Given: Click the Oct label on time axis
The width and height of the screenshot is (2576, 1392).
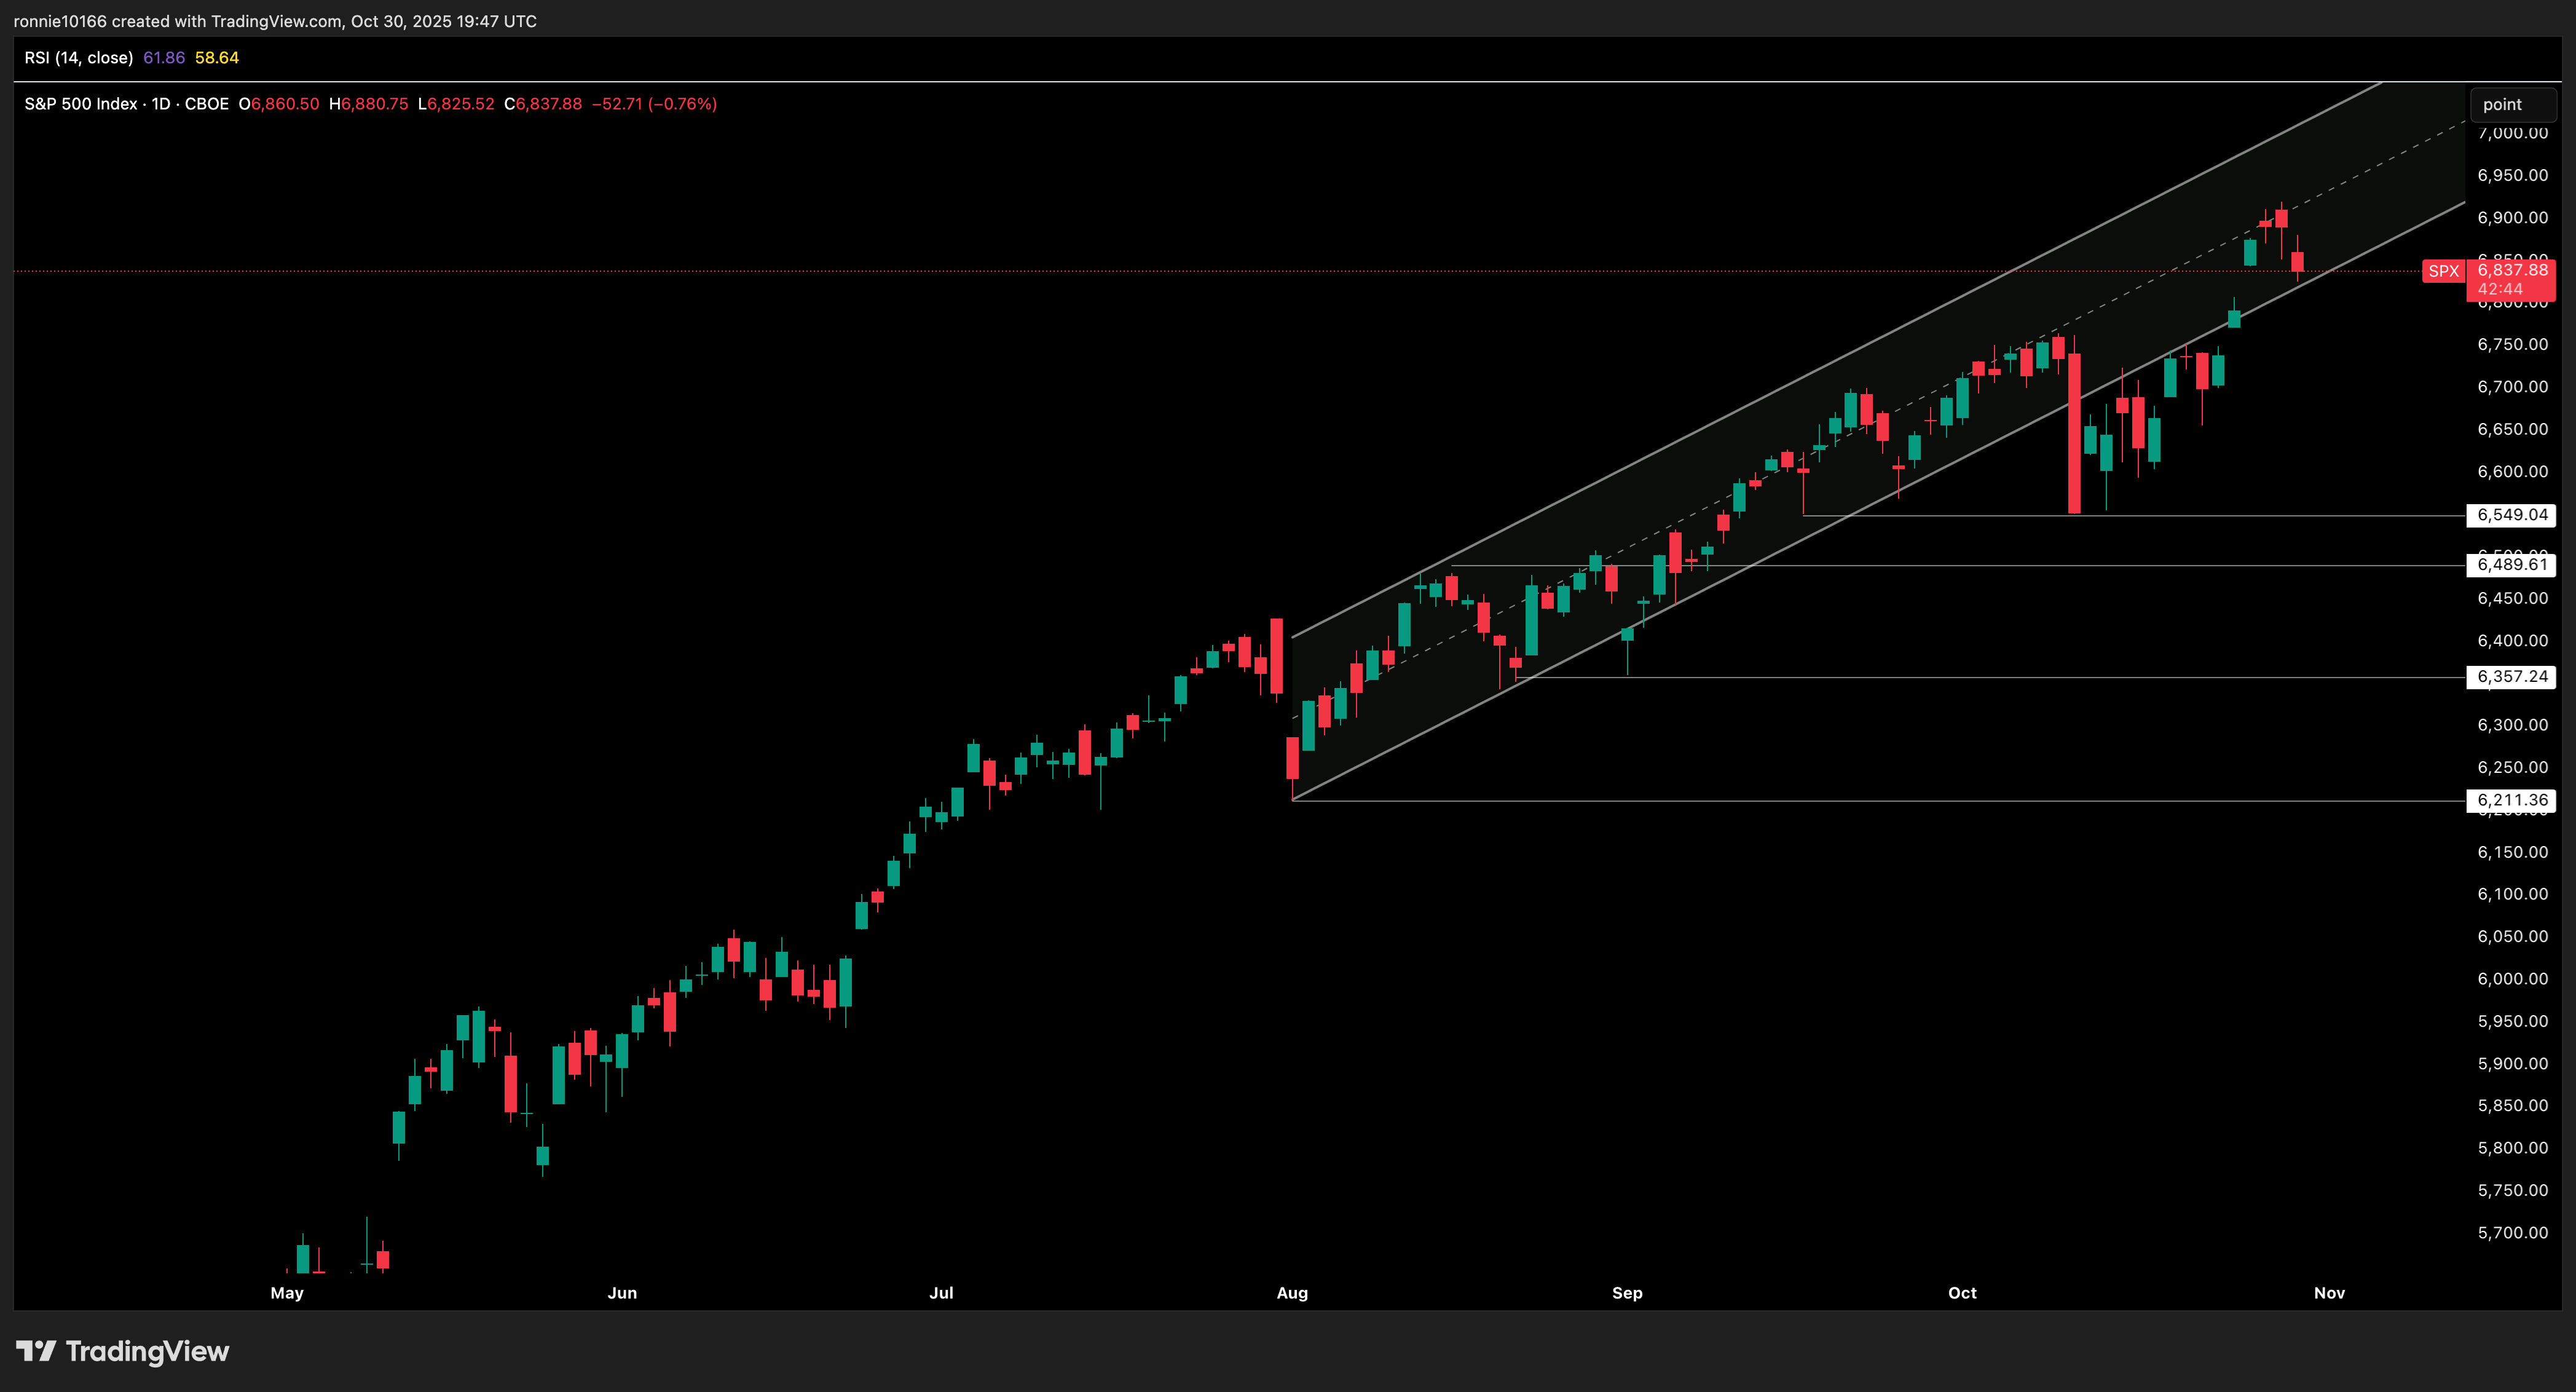Looking at the screenshot, I should 1962,1293.
